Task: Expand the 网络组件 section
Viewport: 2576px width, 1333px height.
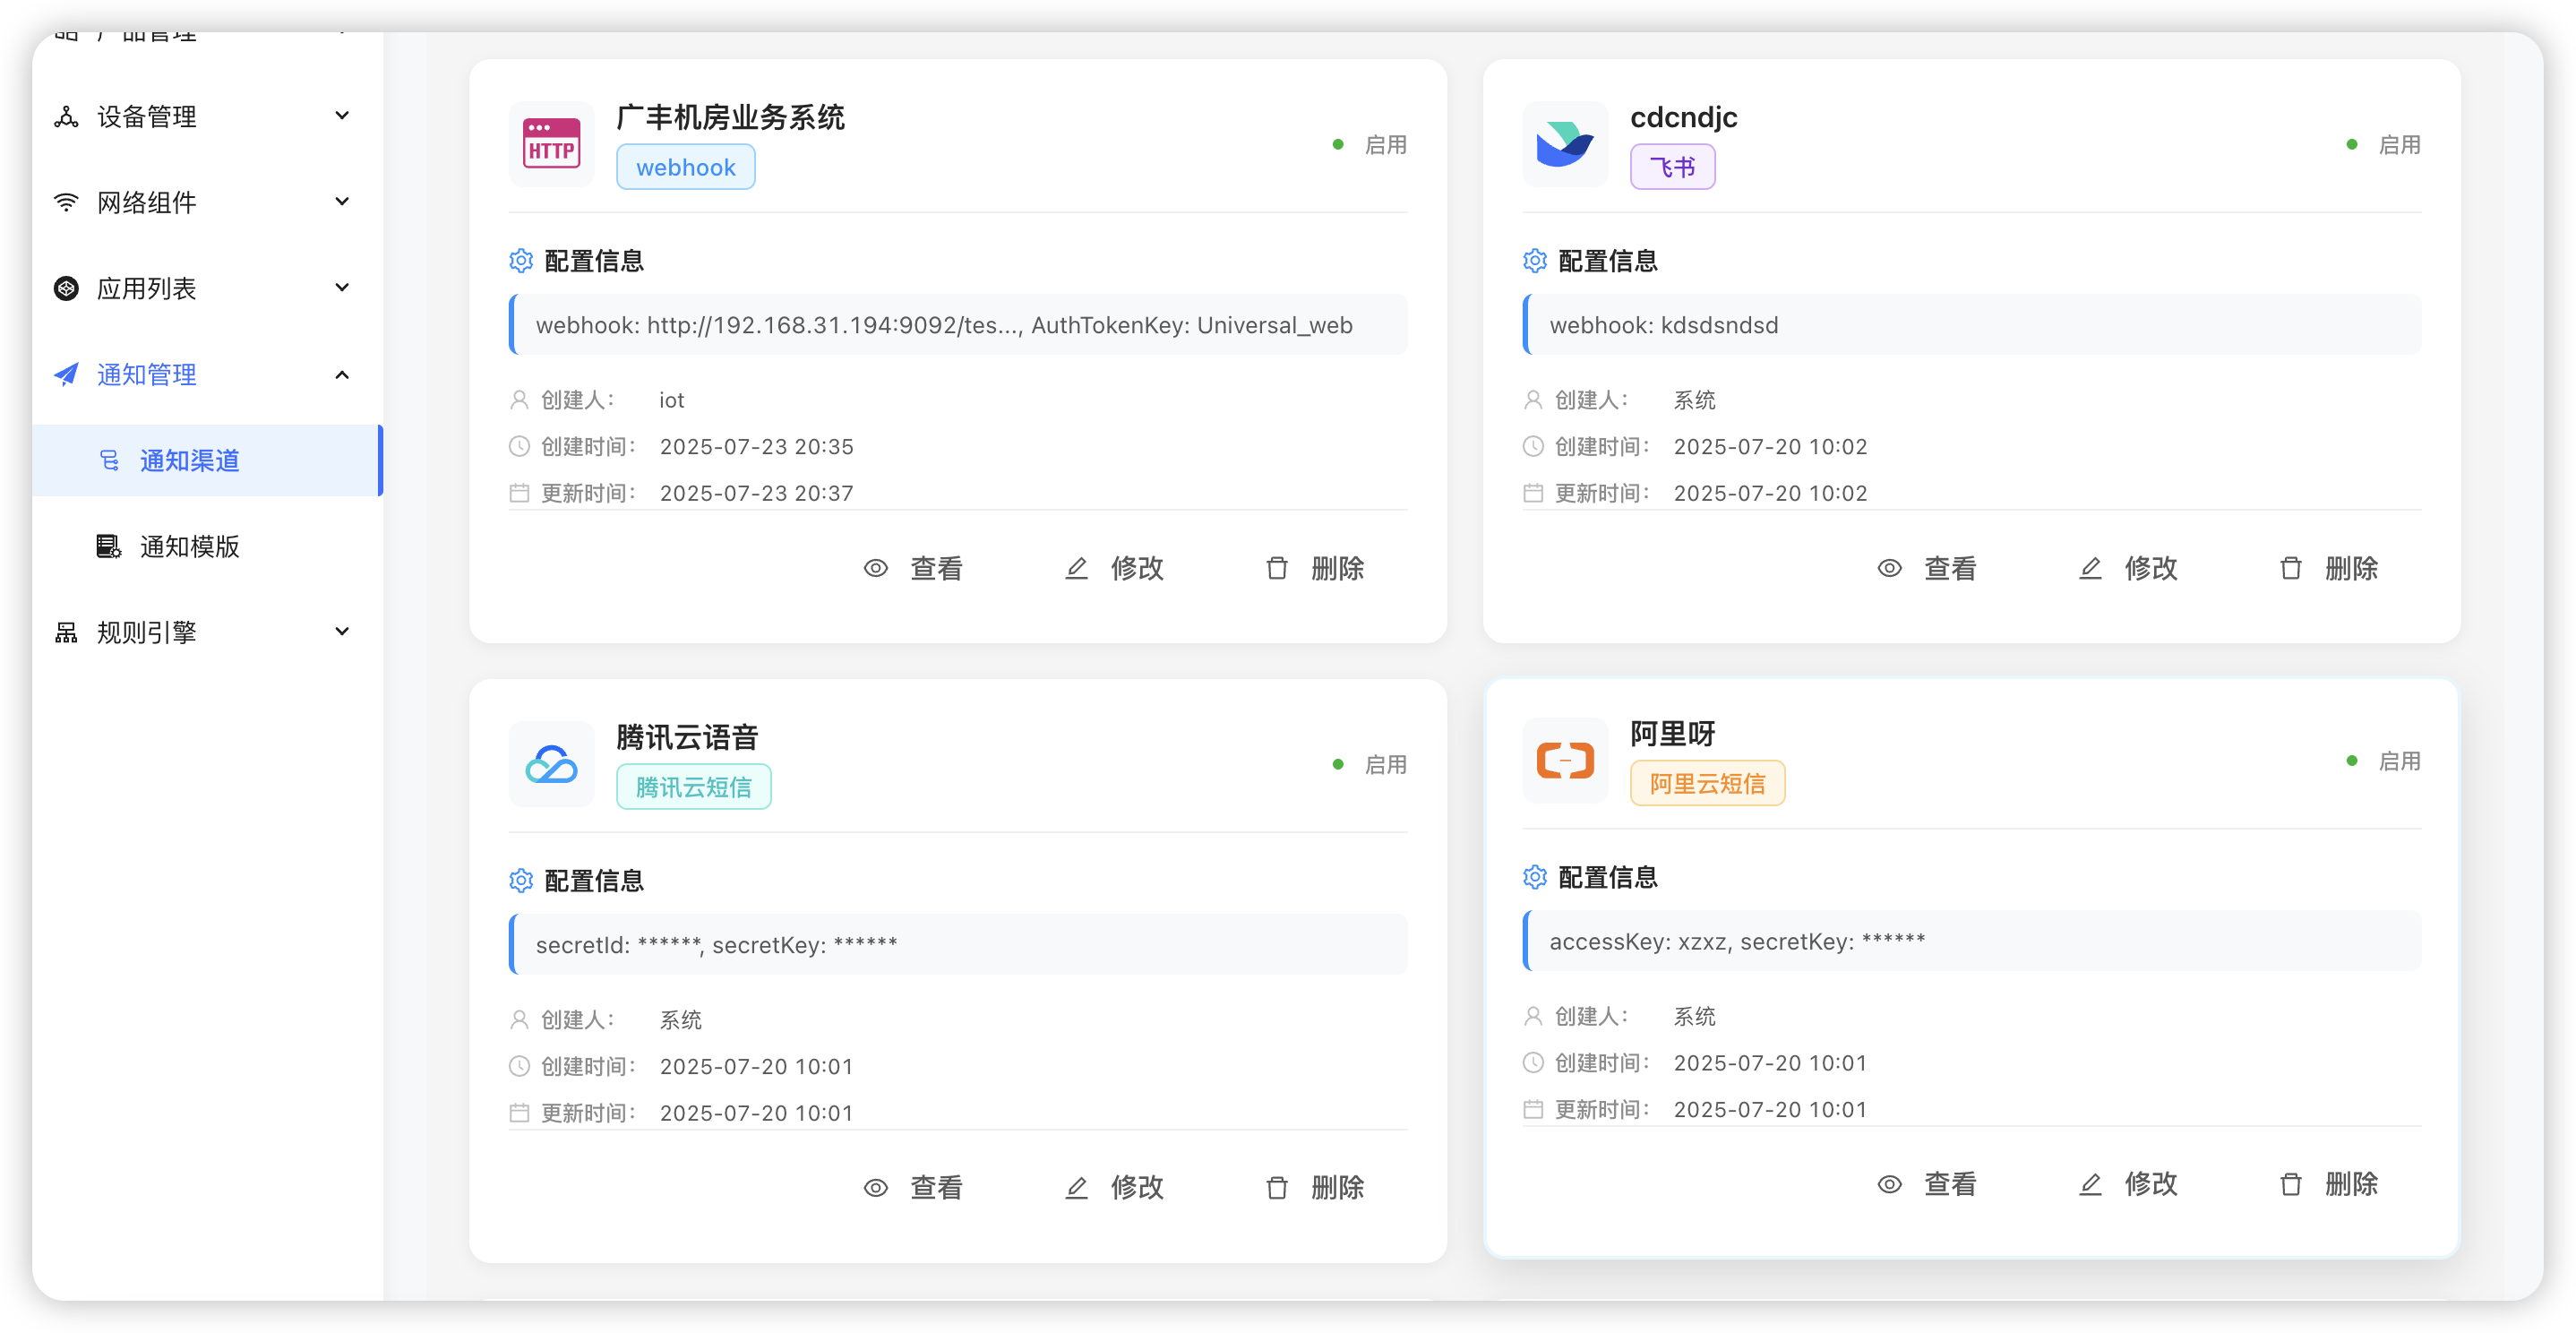Action: [342, 202]
